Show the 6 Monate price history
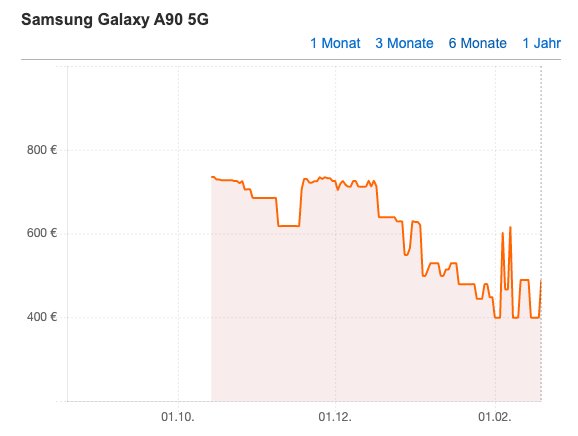Viewport: 578px width, 436px height. click(477, 43)
